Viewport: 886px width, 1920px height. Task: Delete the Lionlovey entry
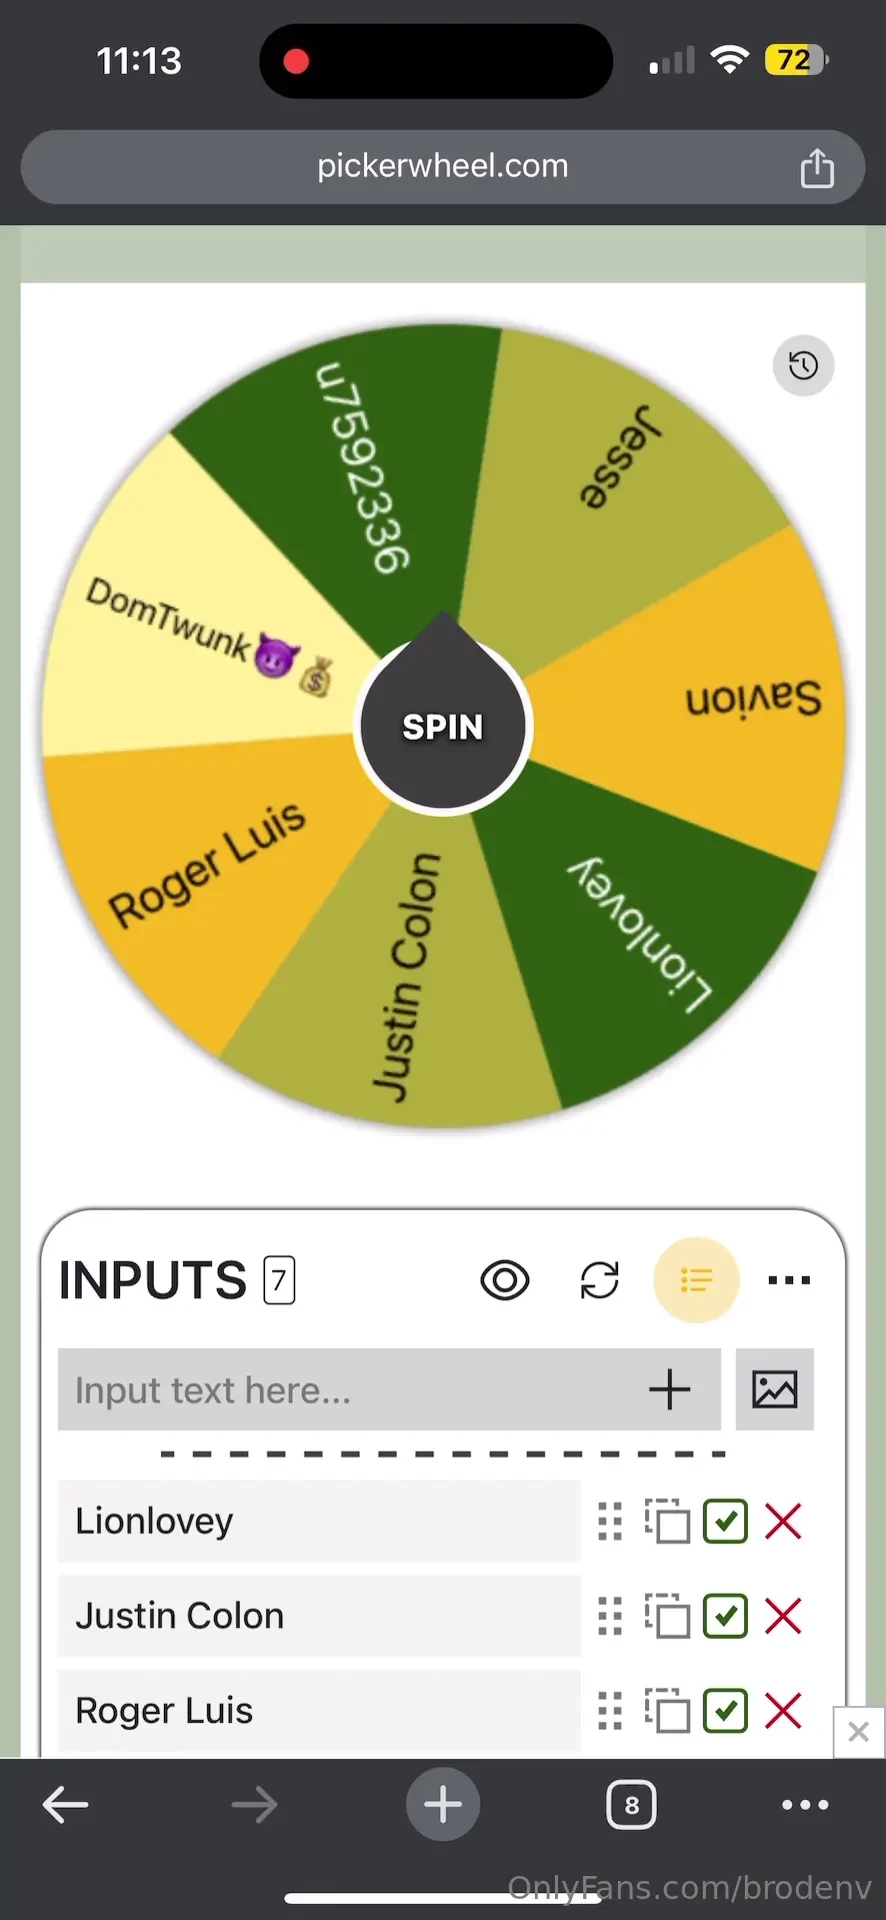pos(783,1521)
